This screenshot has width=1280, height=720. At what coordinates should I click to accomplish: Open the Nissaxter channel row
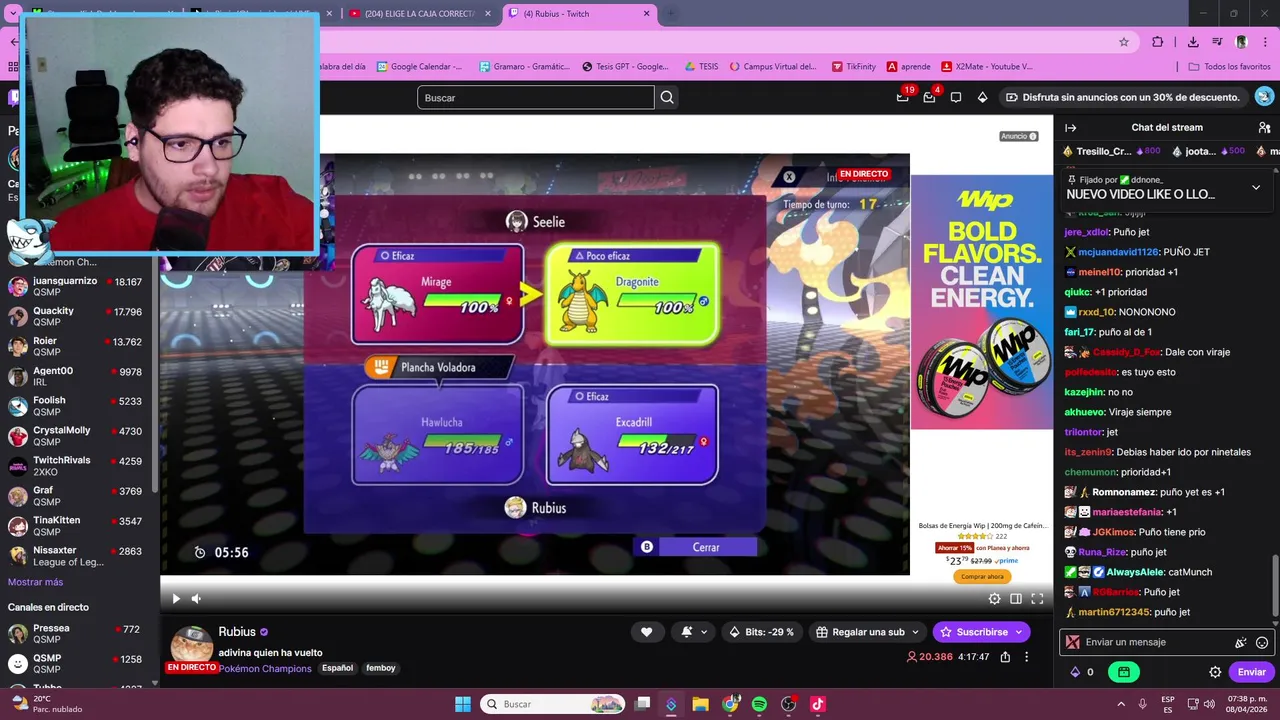point(78,556)
